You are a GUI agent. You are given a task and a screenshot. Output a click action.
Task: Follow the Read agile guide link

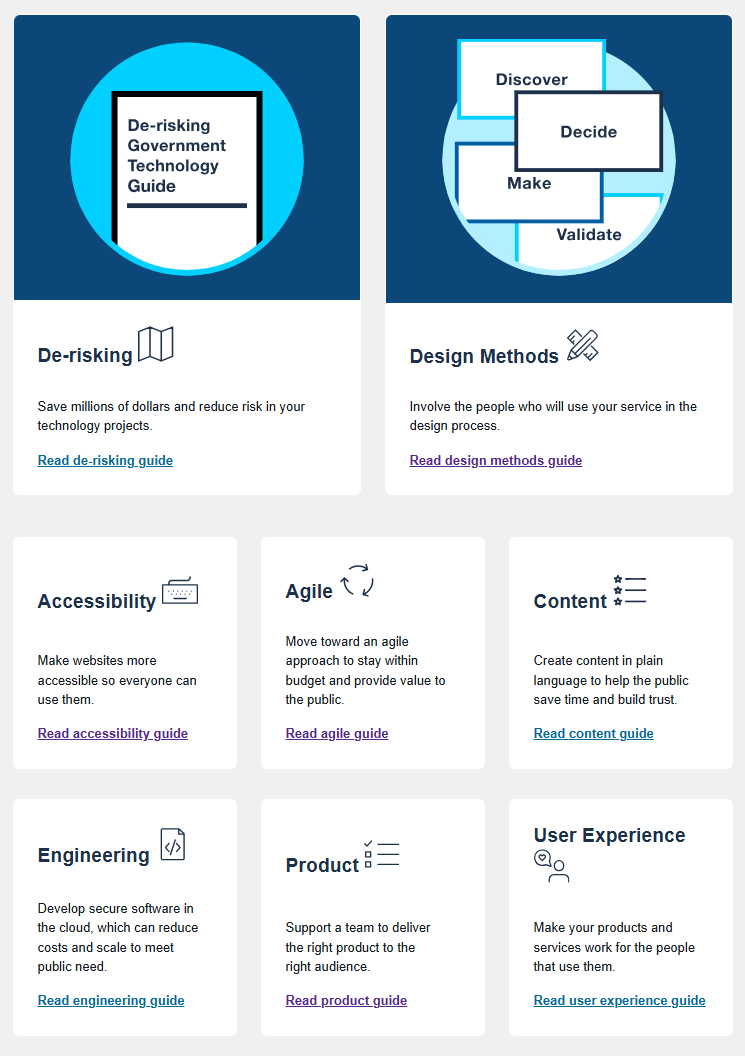(x=336, y=734)
